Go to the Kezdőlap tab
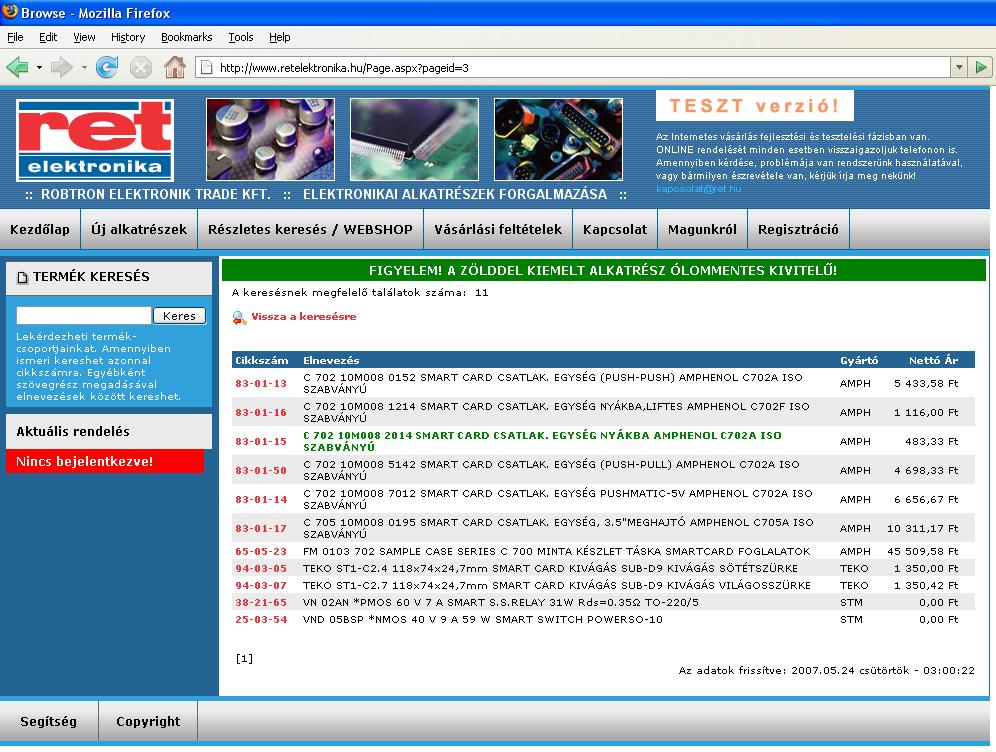 click(x=40, y=229)
